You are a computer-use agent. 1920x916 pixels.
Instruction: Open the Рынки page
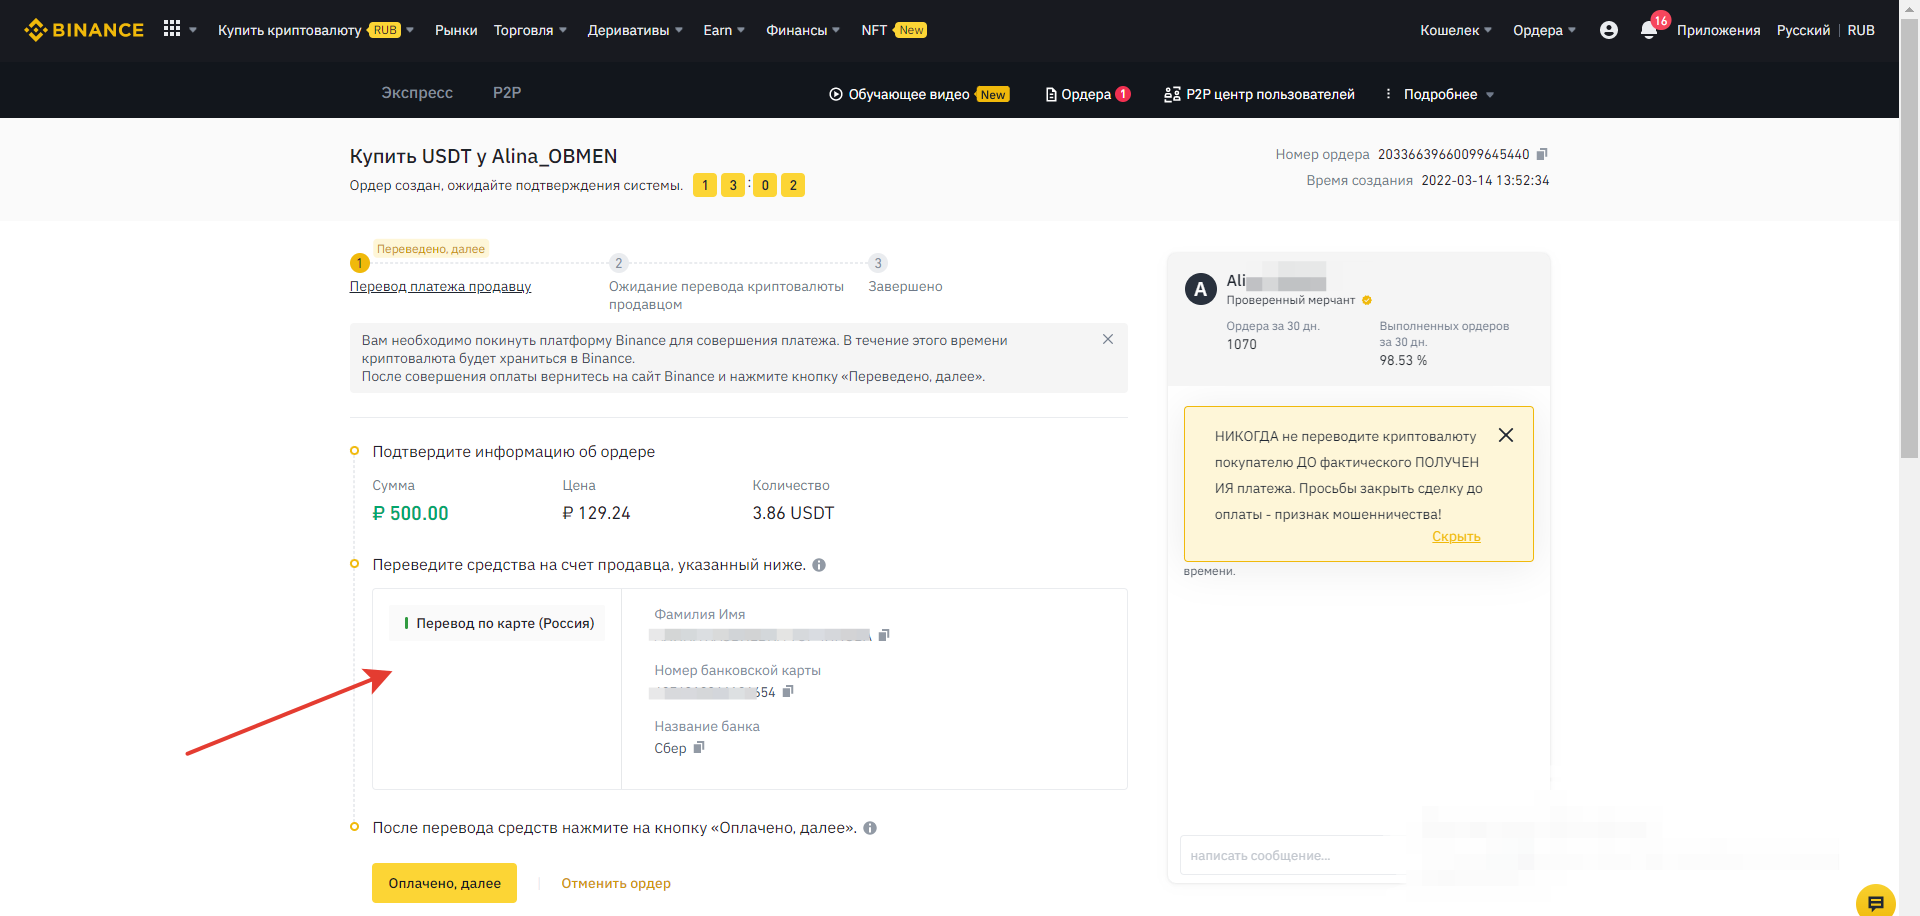[x=456, y=30]
